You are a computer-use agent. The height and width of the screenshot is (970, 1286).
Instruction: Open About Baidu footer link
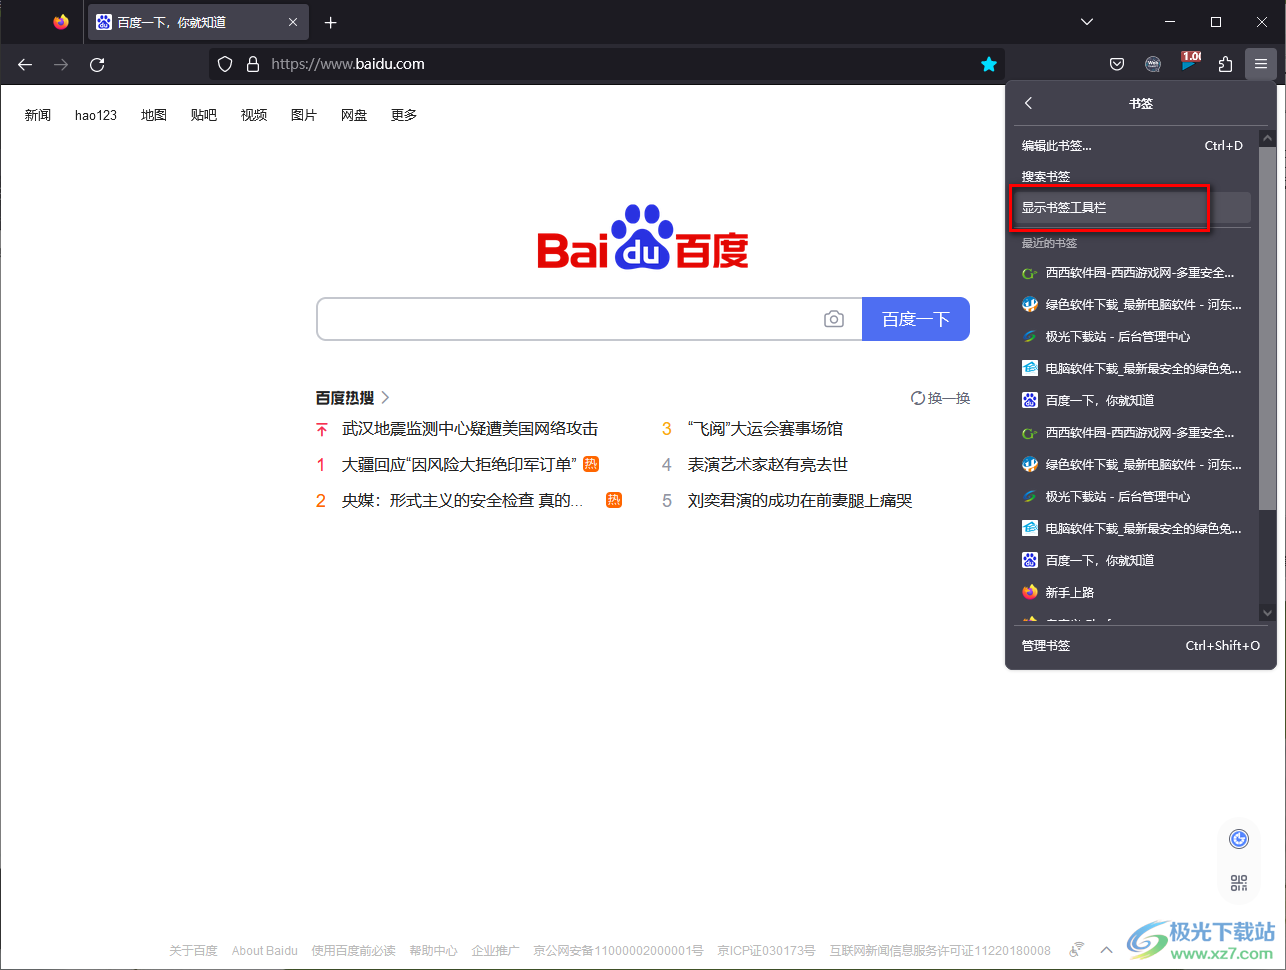[265, 951]
